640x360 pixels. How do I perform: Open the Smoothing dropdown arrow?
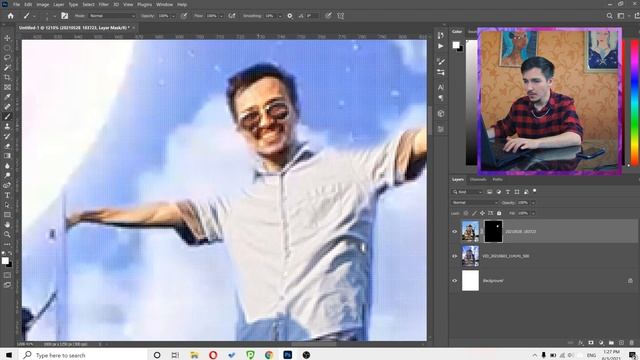[x=280, y=16]
